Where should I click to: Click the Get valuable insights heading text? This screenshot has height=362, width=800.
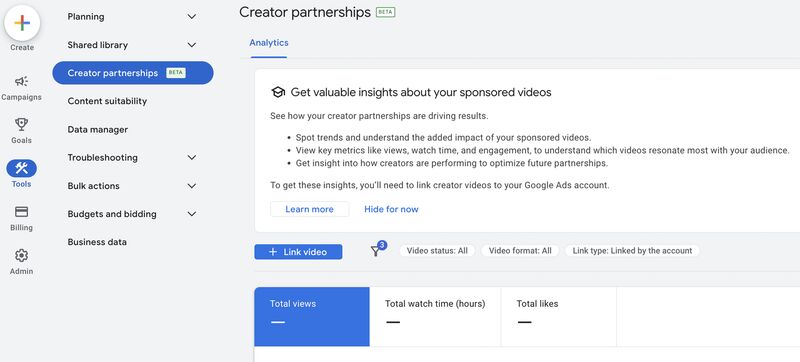coord(421,92)
